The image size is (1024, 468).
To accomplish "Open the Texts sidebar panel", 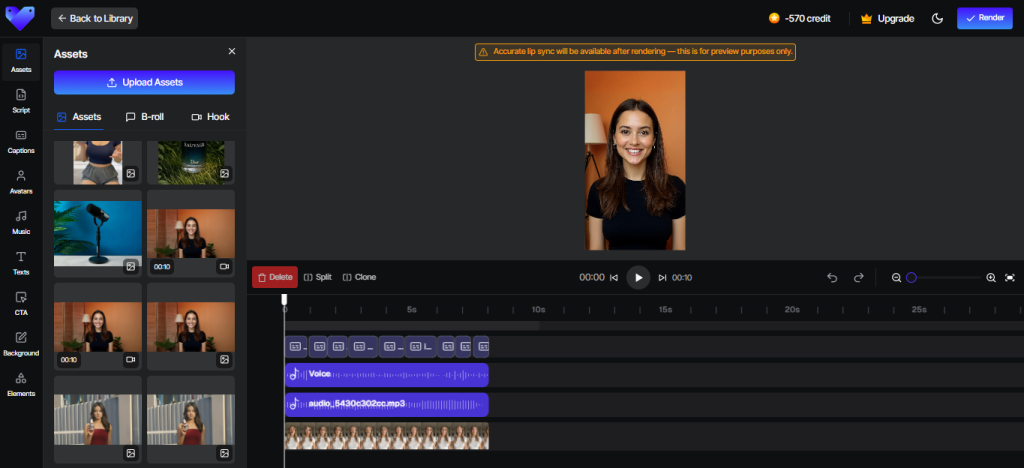I will pos(21,263).
